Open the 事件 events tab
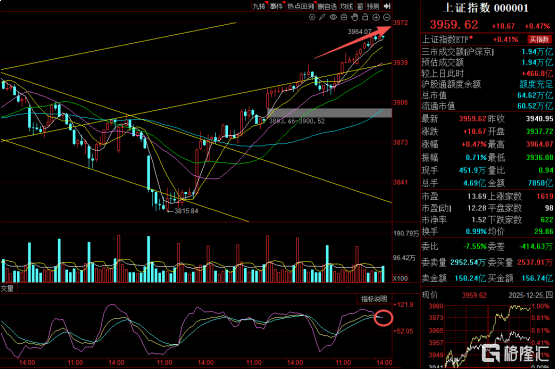The height and width of the screenshot is (370, 556). click(276, 6)
